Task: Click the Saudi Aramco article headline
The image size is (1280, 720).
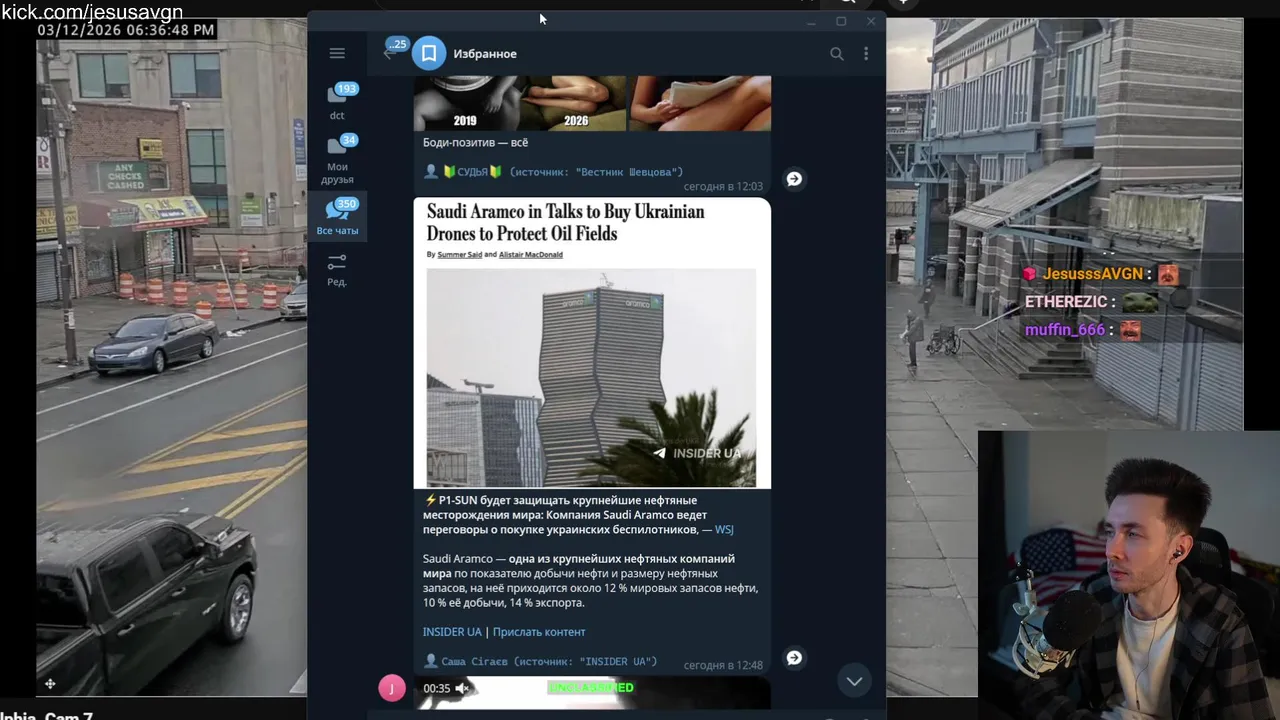Action: 565,223
